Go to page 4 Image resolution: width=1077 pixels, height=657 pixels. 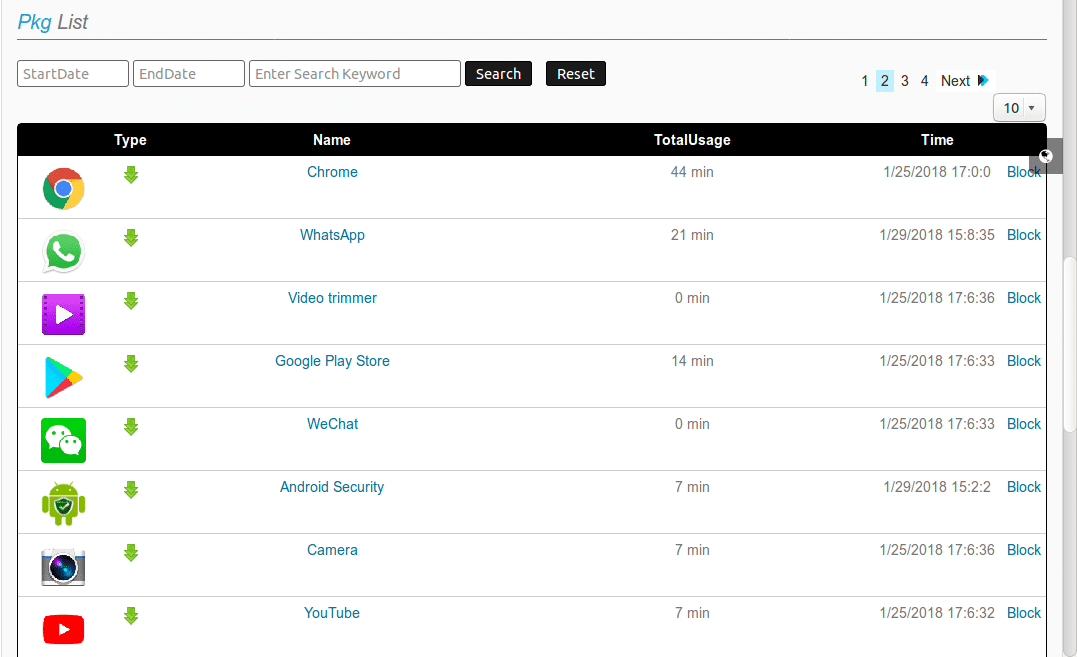pos(925,81)
